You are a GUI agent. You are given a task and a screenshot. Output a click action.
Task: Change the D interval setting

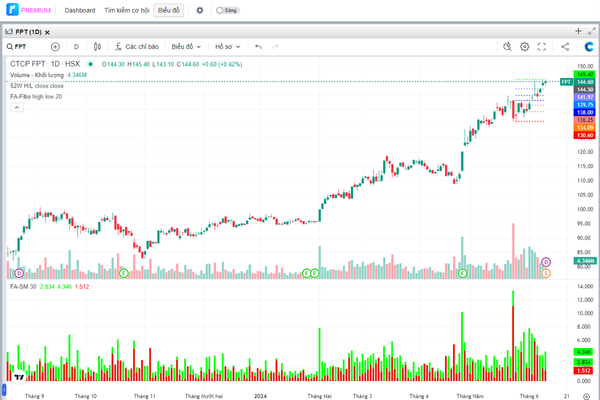click(x=76, y=47)
